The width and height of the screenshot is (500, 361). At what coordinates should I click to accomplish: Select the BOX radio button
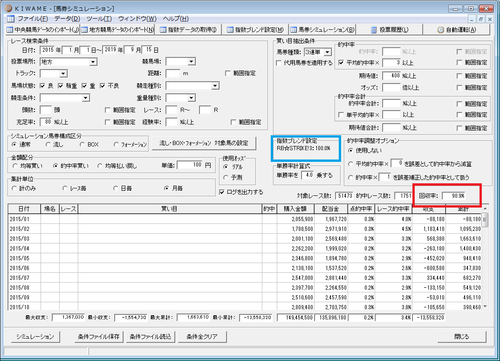coord(82,145)
